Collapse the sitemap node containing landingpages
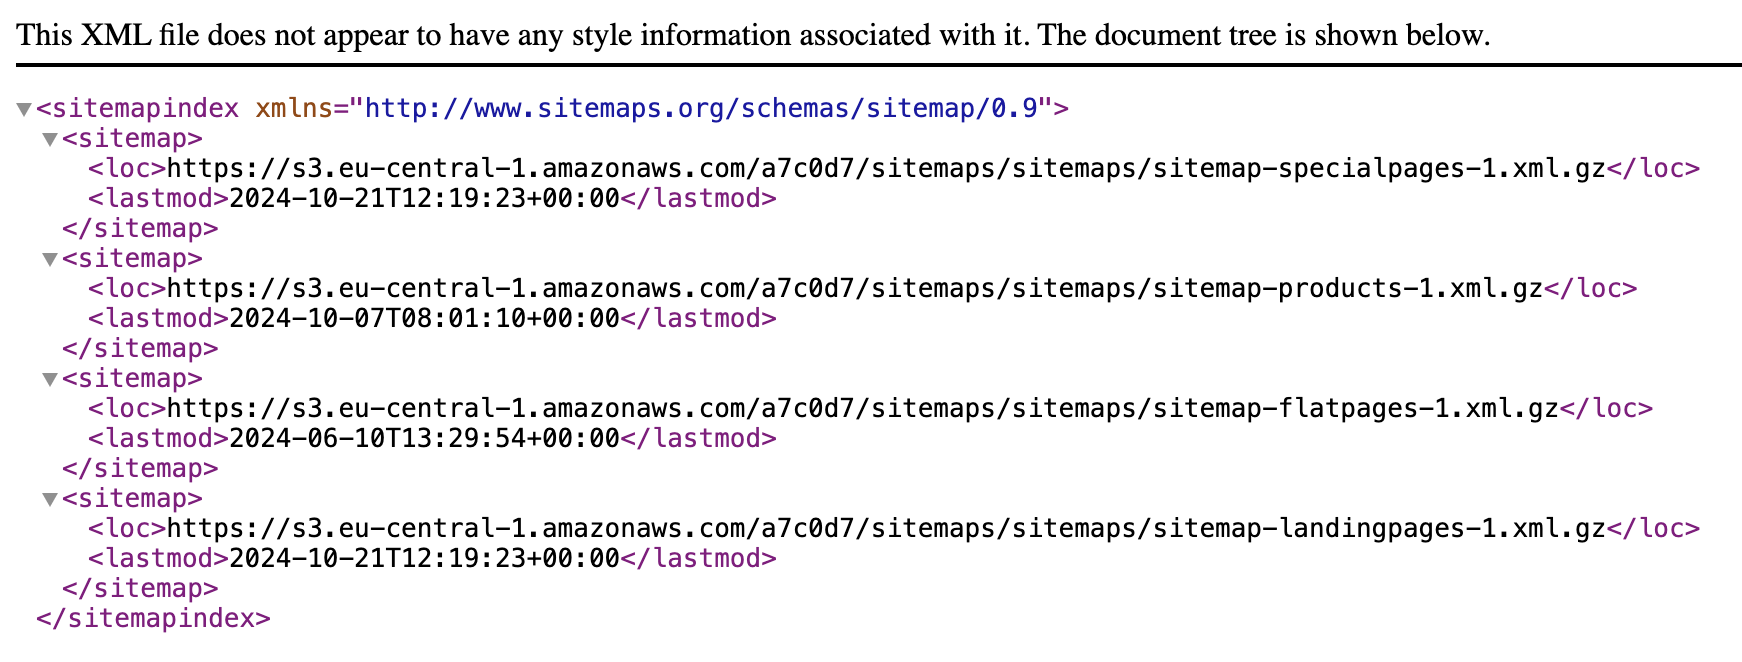This screenshot has width=1742, height=662. (49, 499)
